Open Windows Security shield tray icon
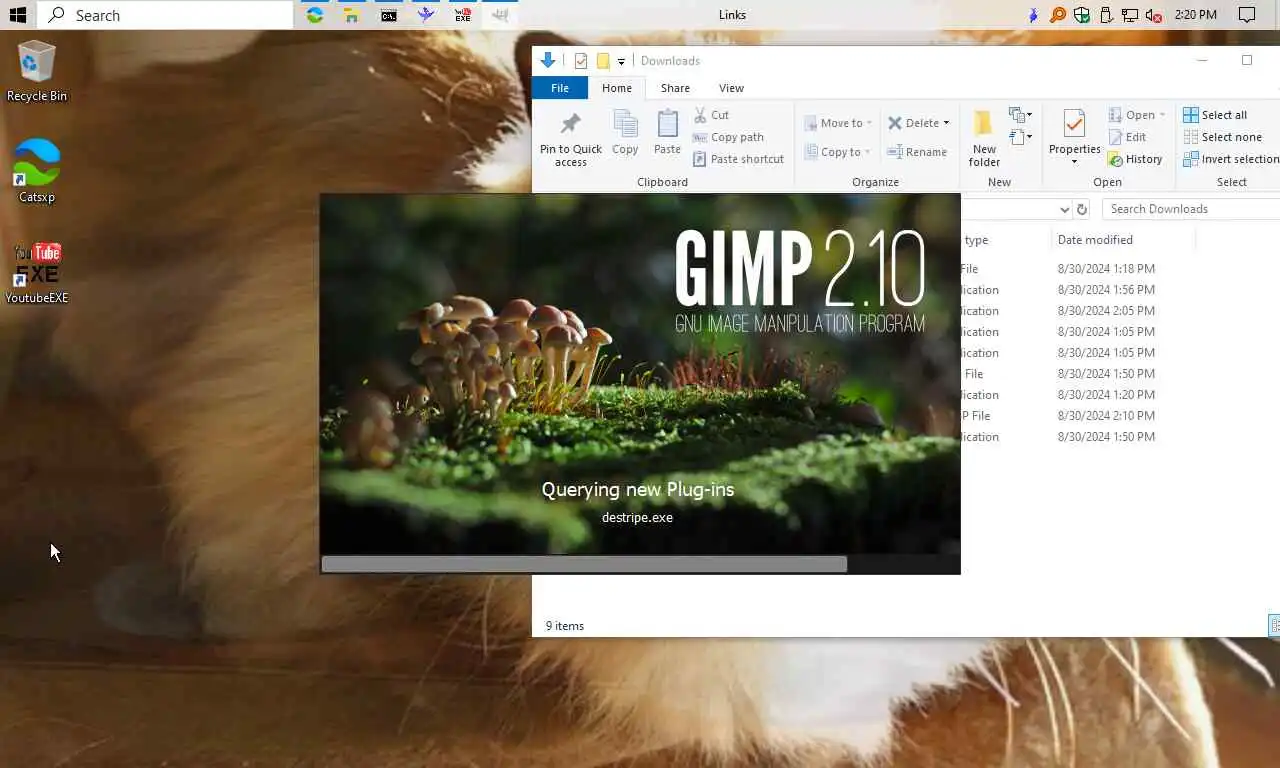The image size is (1280, 768). coord(1082,15)
